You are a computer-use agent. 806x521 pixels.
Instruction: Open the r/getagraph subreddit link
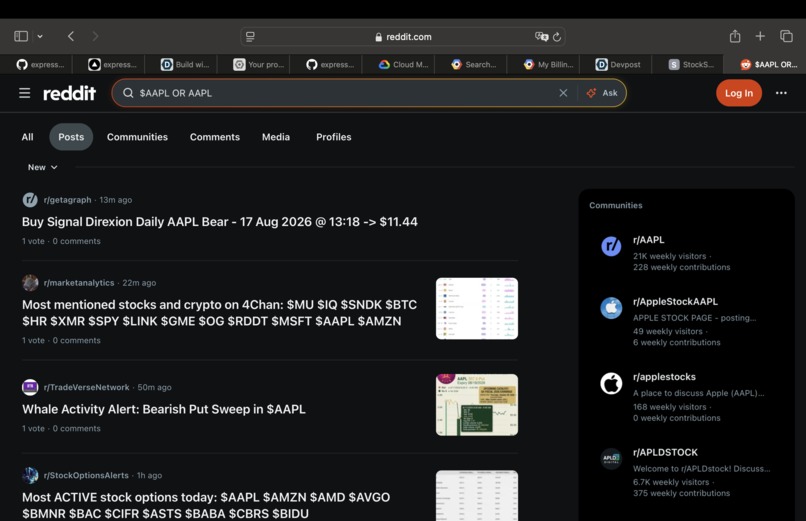pyautogui.click(x=67, y=200)
